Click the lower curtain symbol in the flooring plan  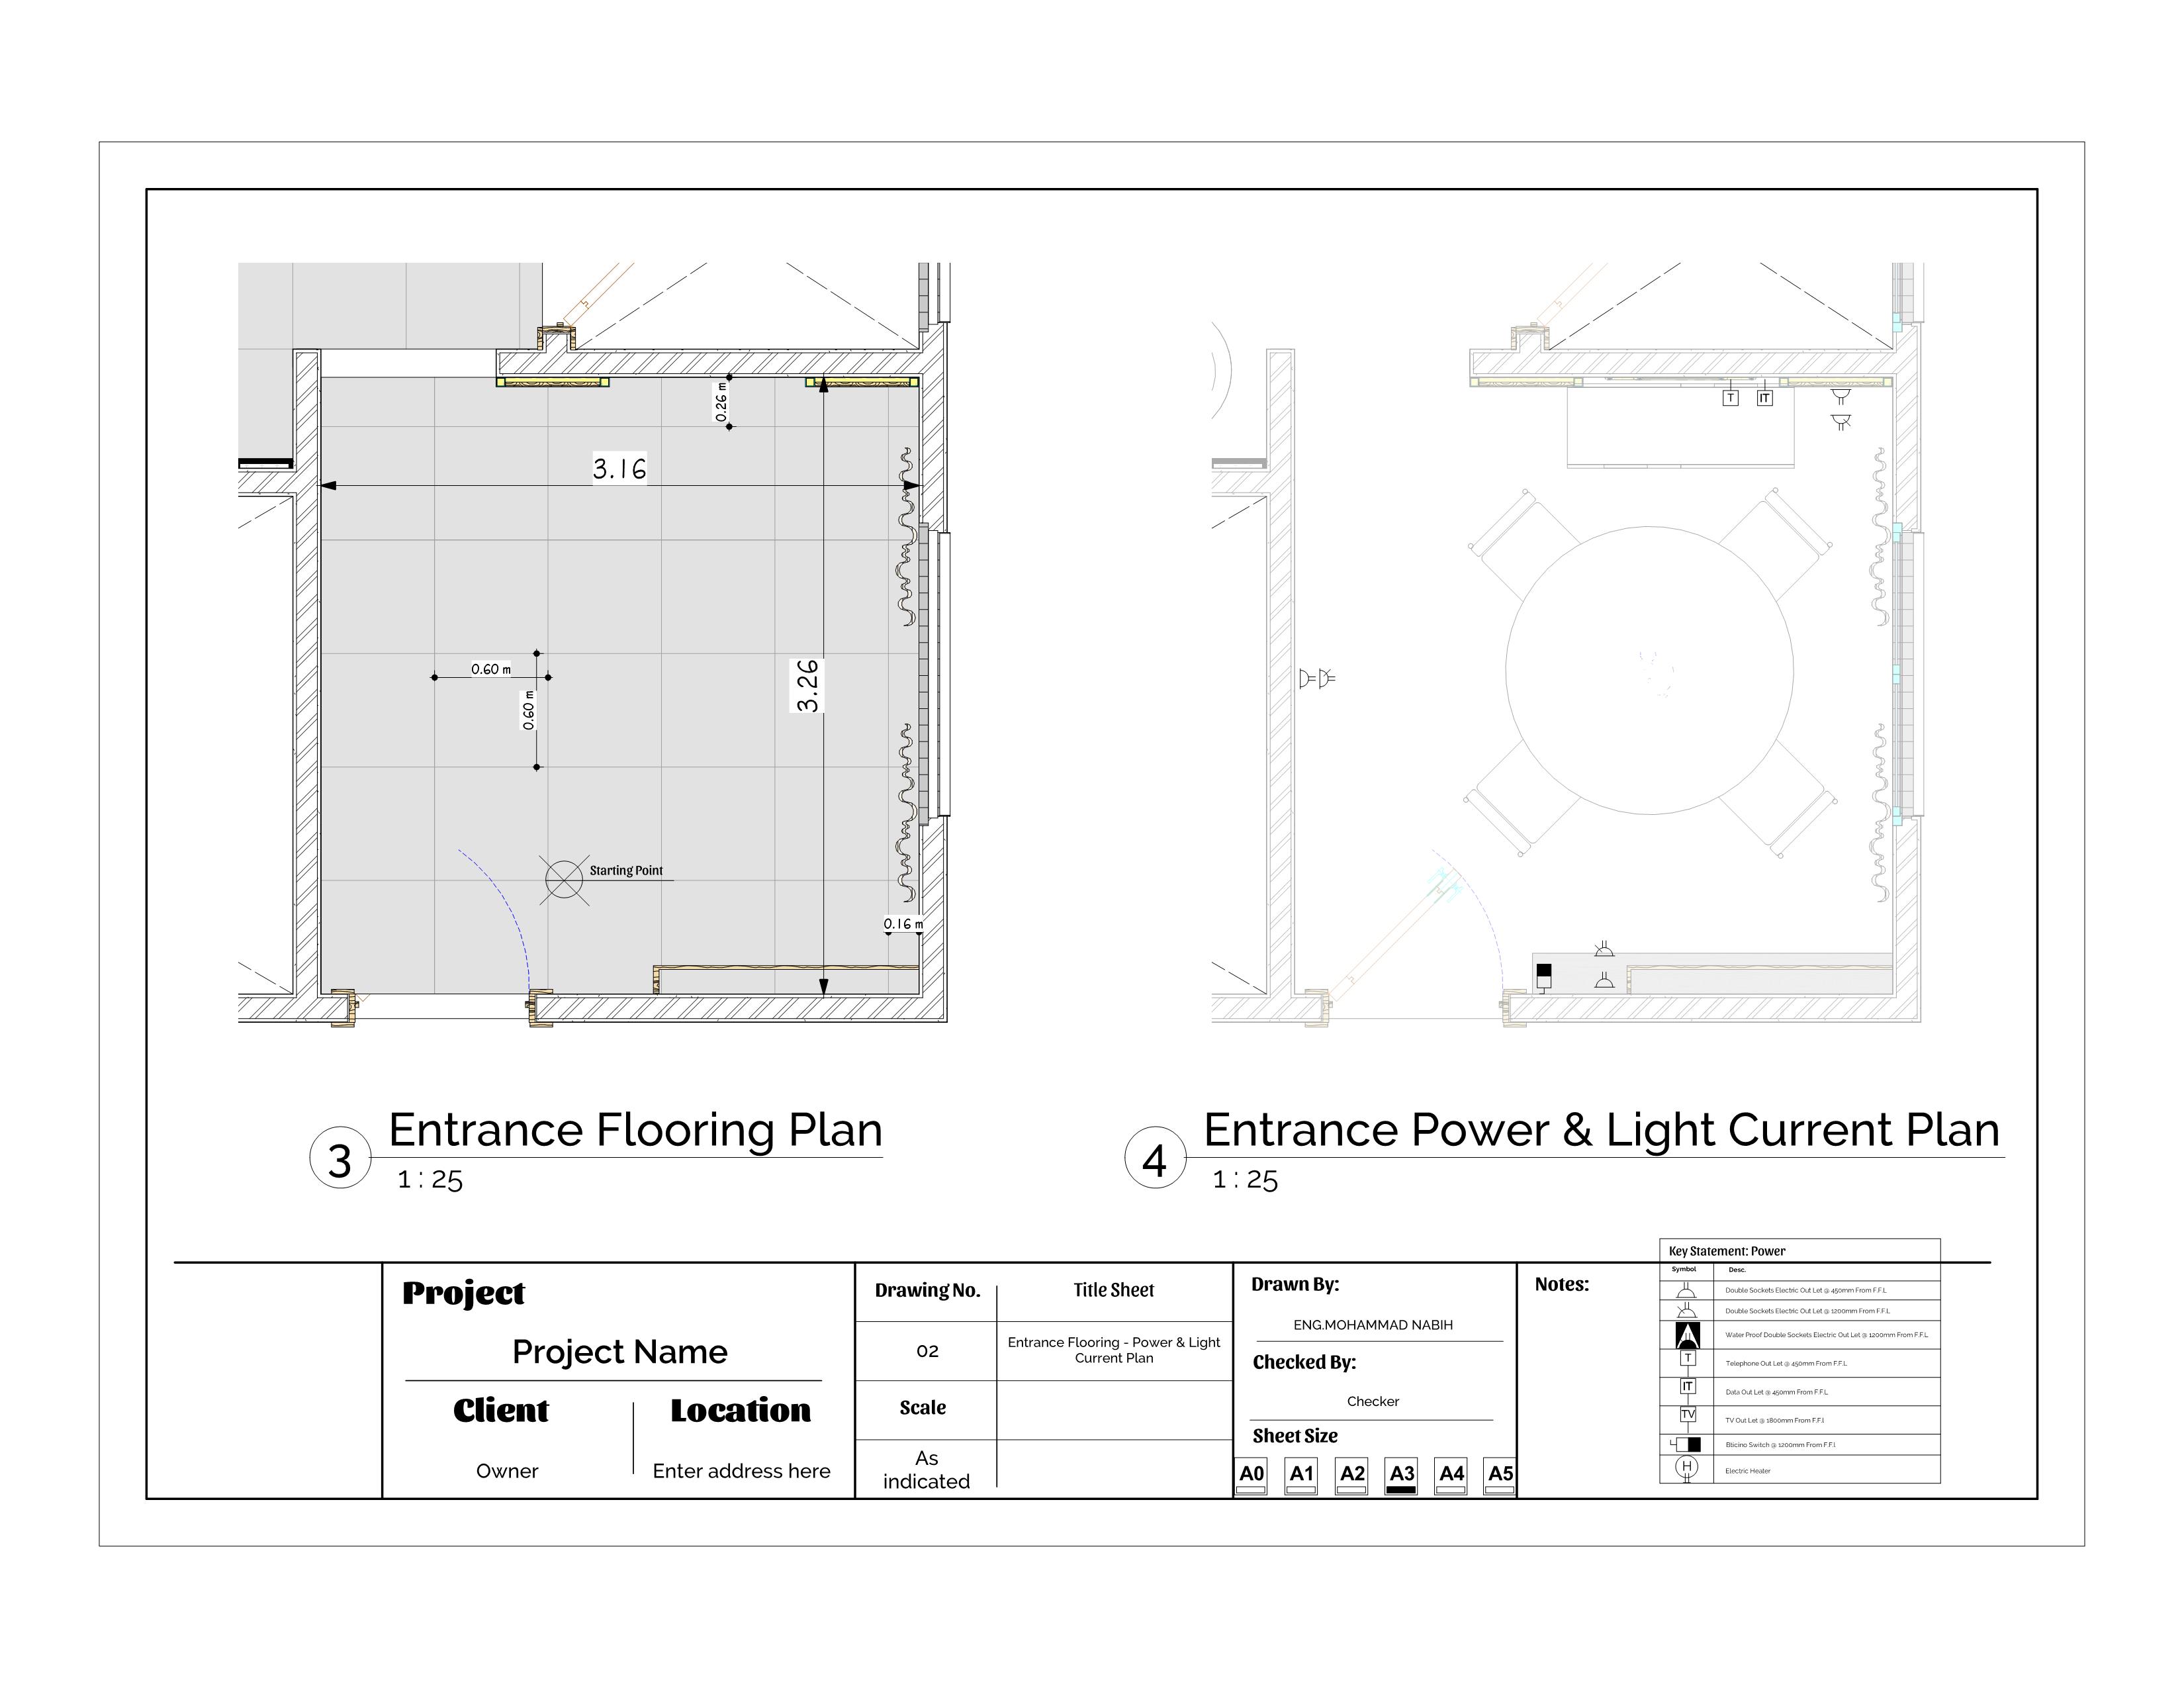point(906,813)
